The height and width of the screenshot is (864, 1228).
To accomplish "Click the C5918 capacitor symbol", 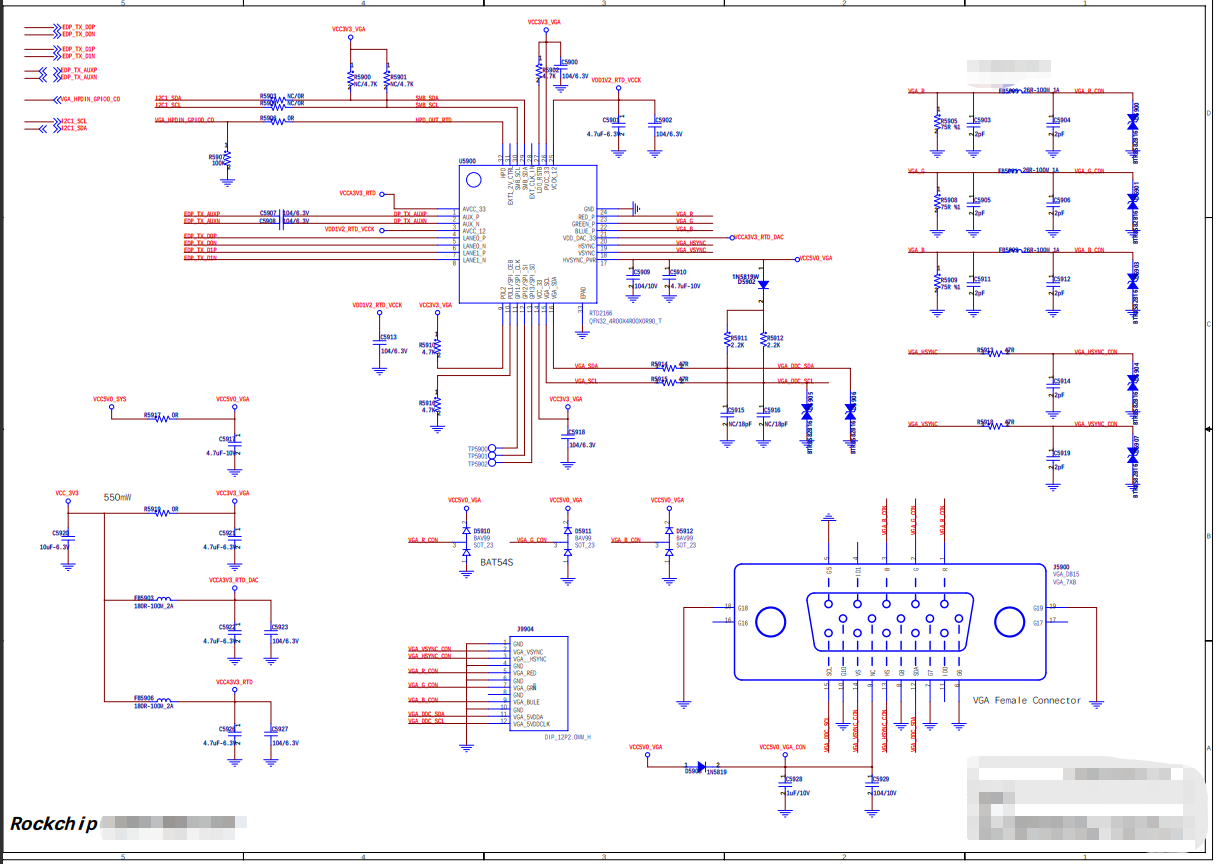I will click(567, 438).
